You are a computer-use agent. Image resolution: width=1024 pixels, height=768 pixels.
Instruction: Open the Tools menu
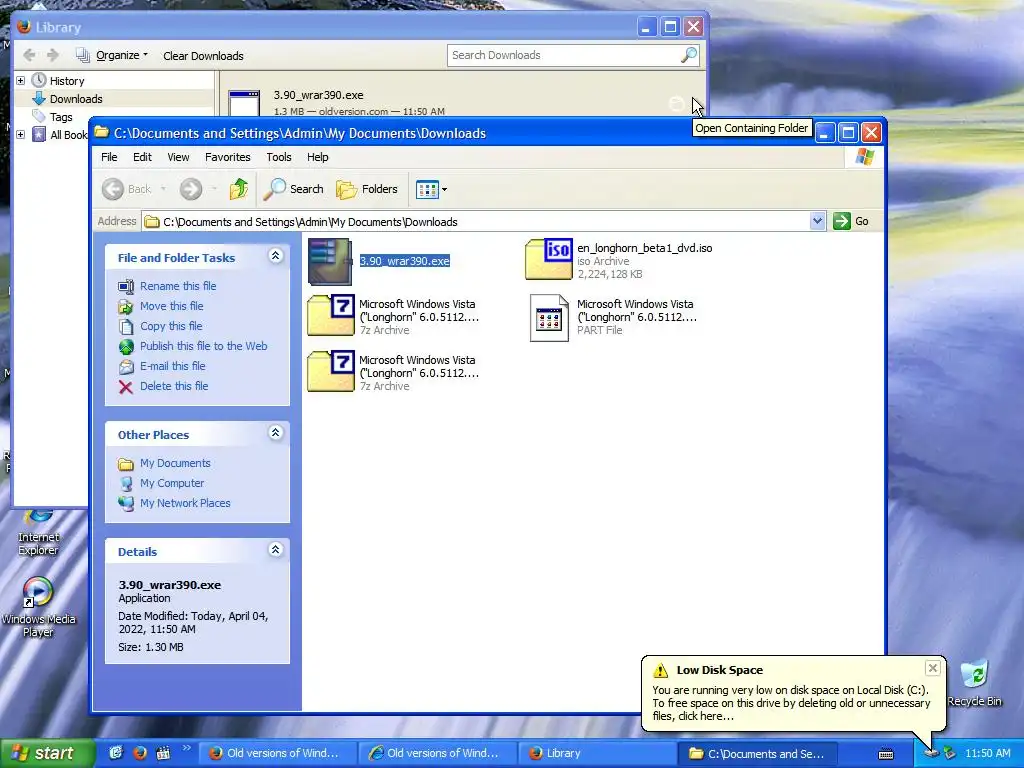[279, 157]
